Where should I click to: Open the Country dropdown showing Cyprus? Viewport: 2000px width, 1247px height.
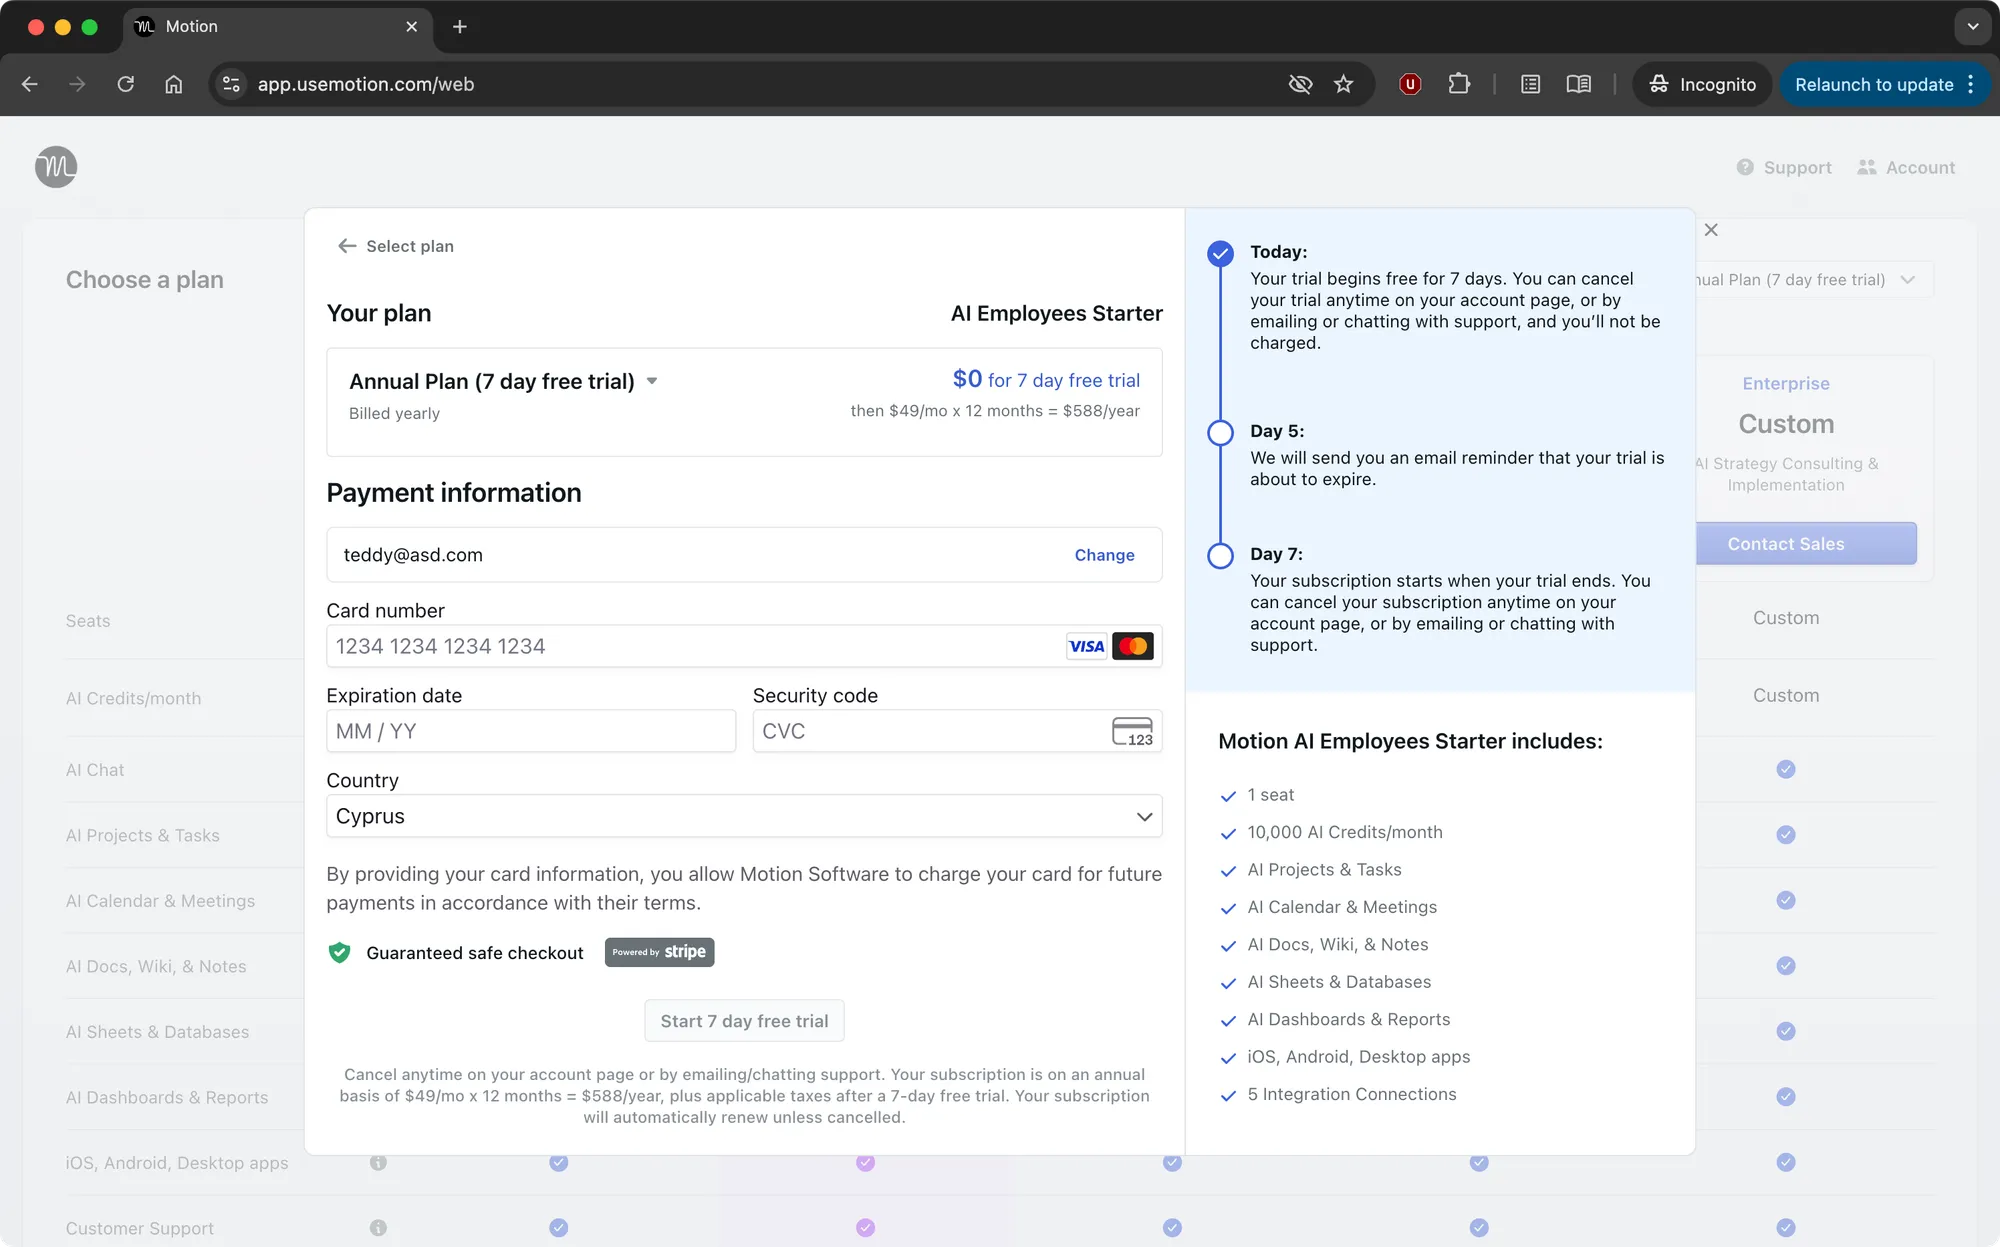click(744, 816)
